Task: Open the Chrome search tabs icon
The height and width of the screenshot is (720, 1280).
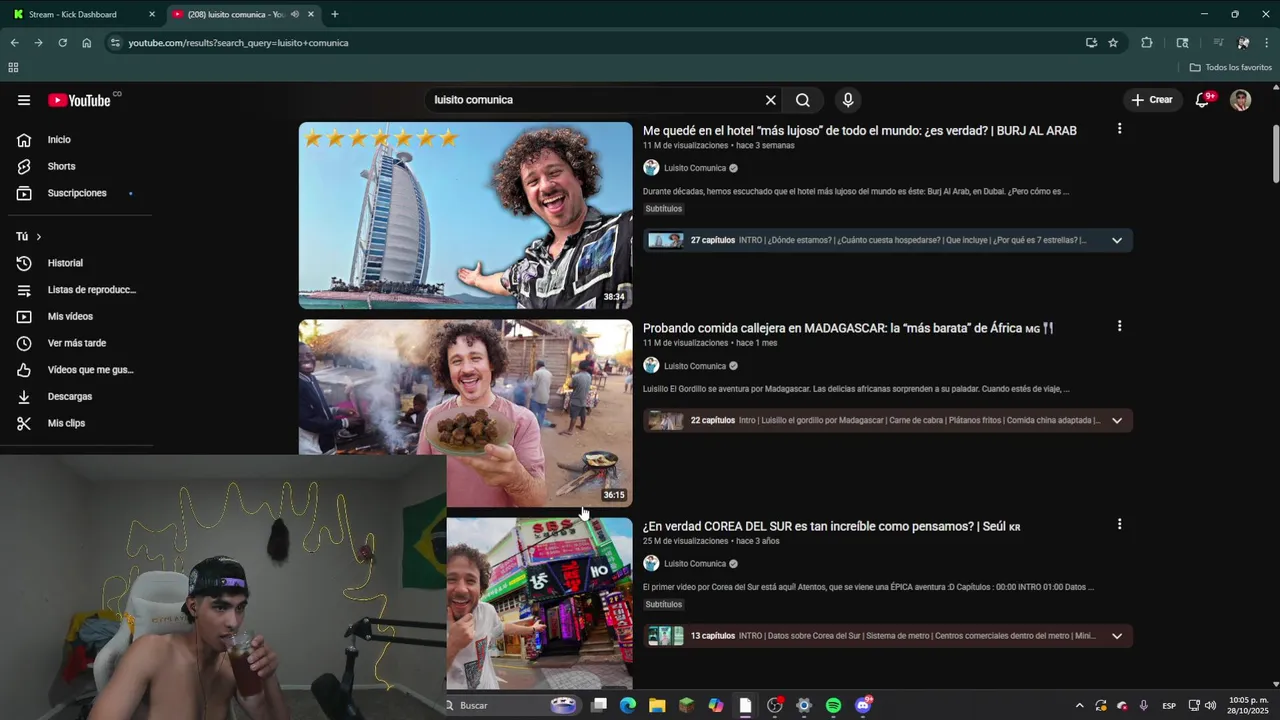Action: [1182, 43]
